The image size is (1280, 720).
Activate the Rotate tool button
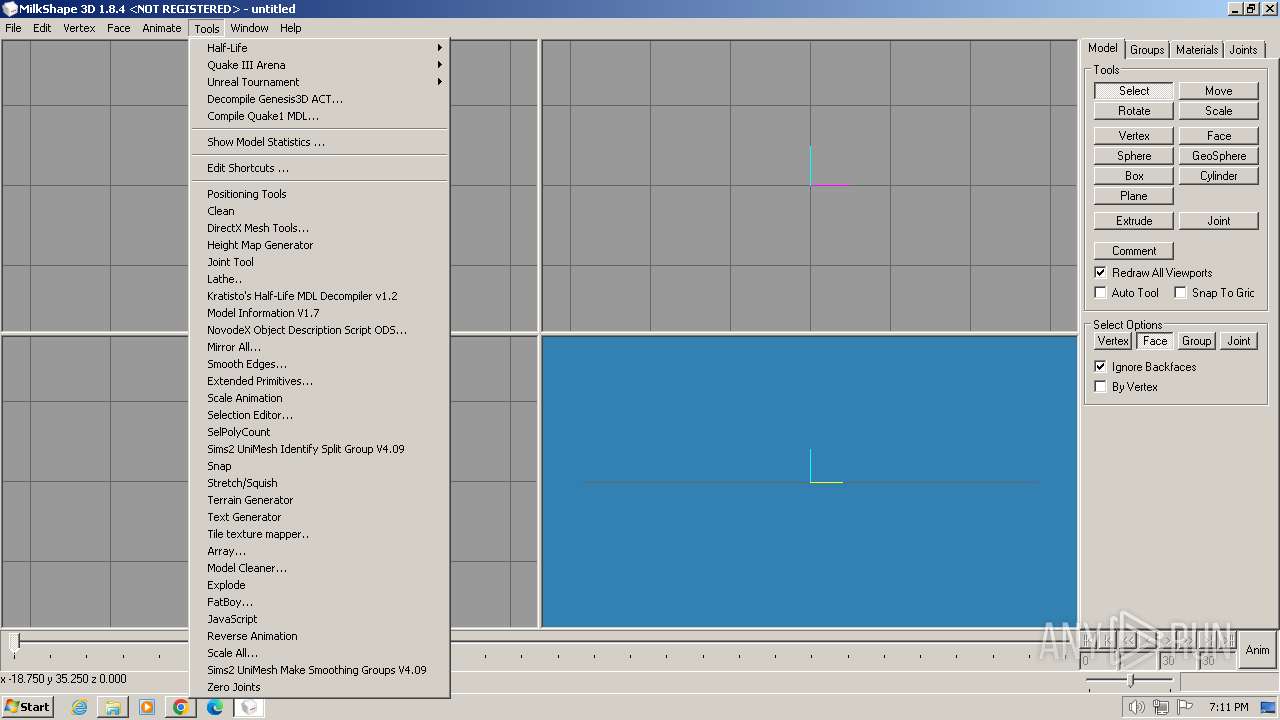pyautogui.click(x=1134, y=111)
